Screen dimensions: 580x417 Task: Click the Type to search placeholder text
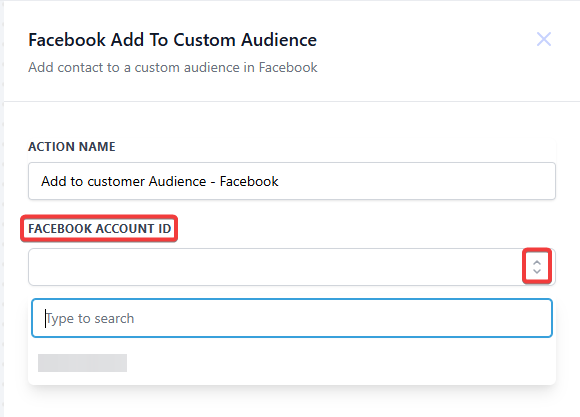pos(90,319)
